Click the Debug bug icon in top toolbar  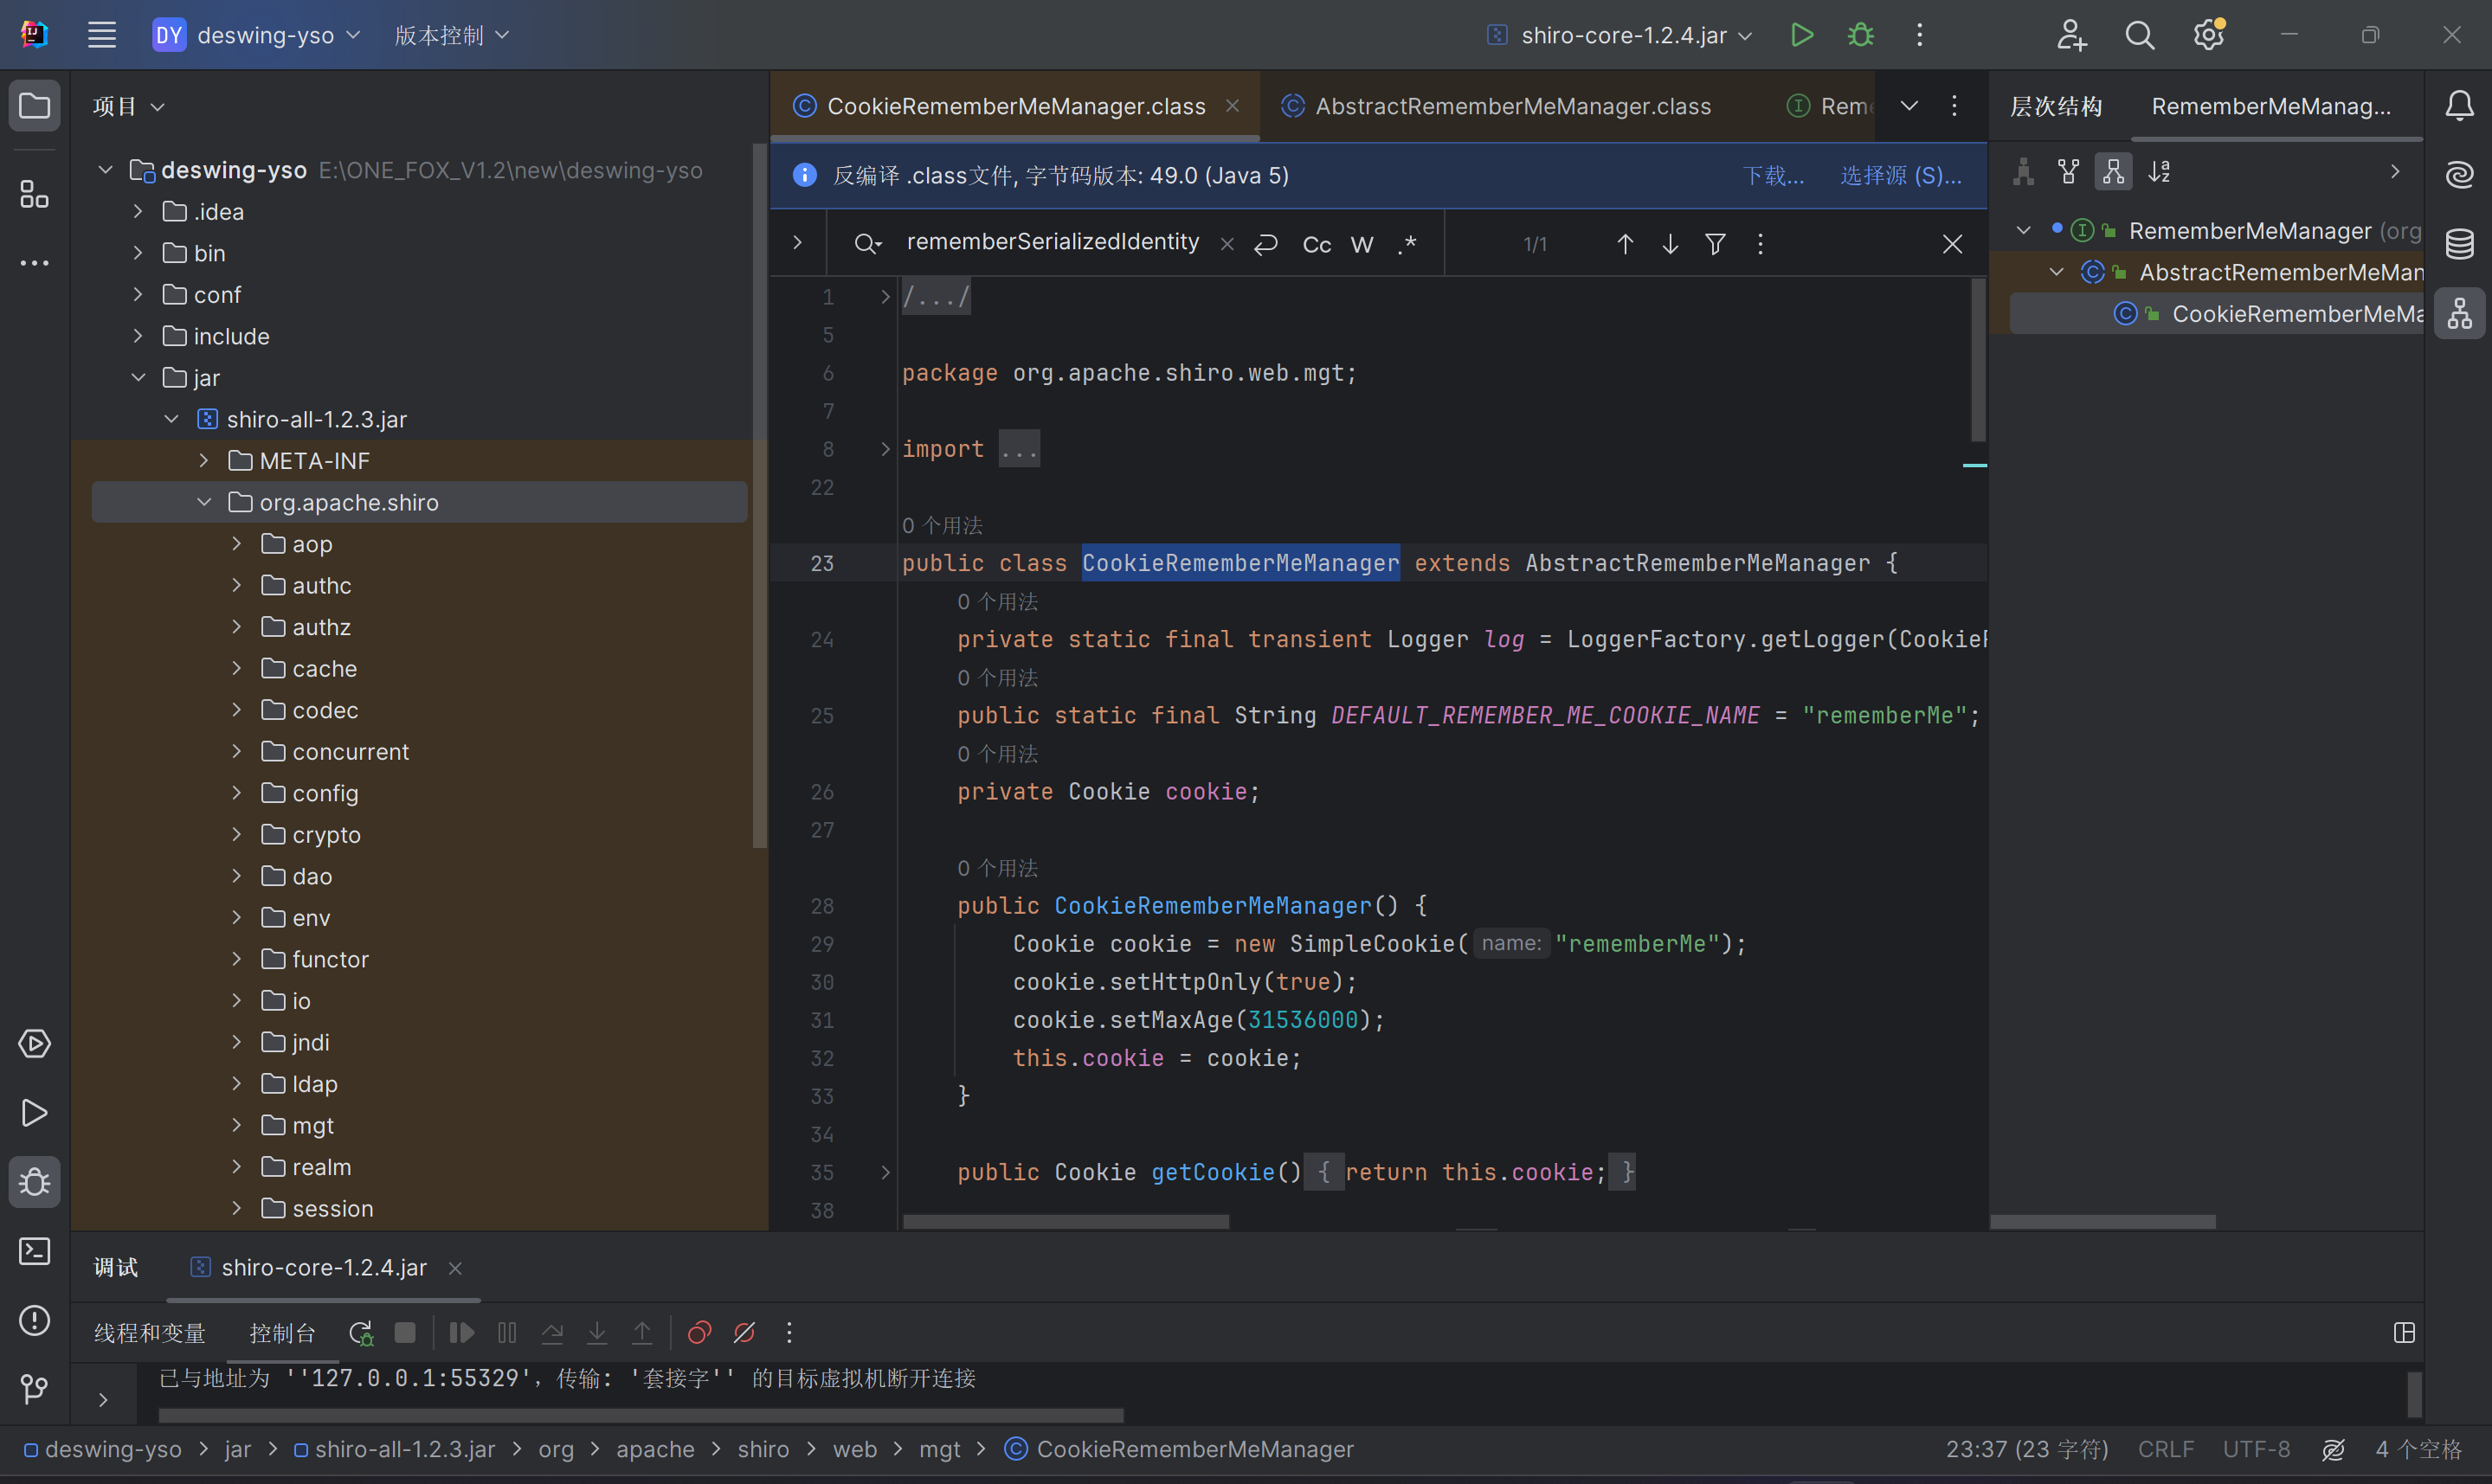click(1860, 35)
